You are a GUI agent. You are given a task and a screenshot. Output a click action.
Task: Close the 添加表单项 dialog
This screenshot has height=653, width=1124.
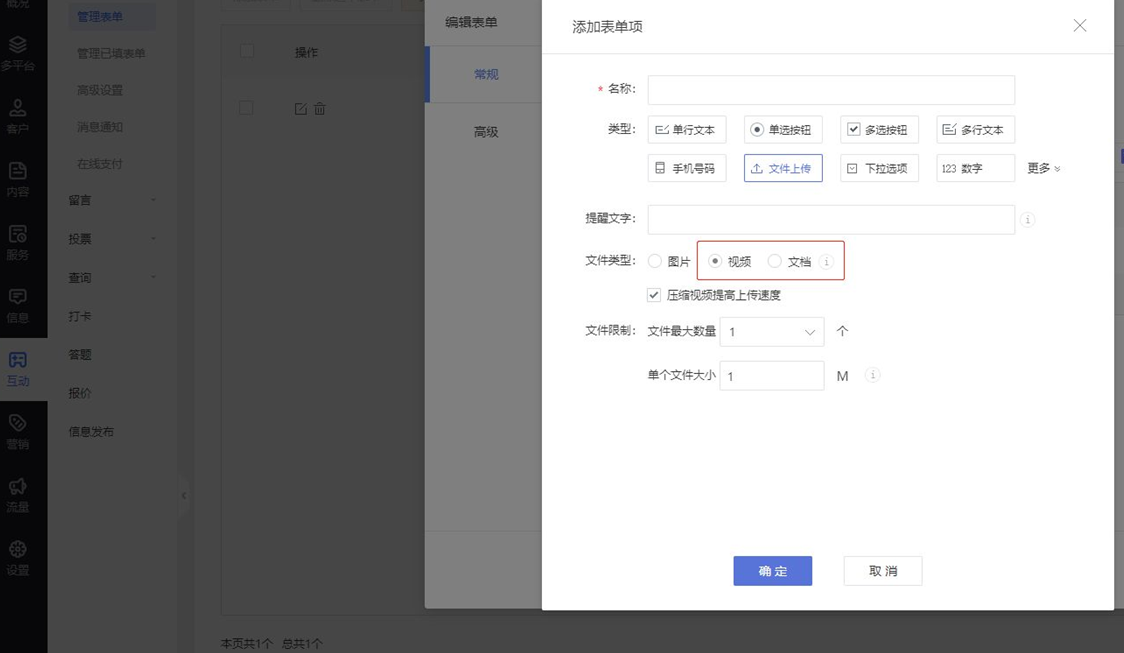click(x=1080, y=26)
